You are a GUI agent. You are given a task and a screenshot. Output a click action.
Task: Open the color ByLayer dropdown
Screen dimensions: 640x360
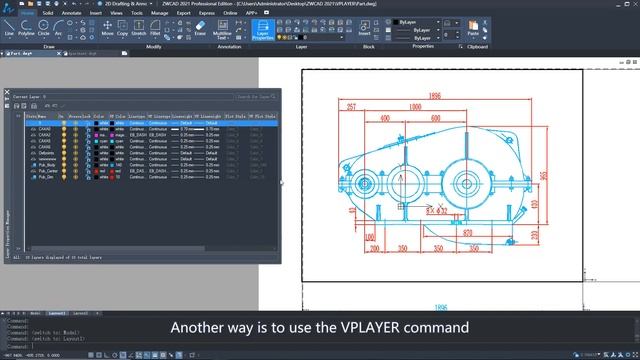[x=438, y=22]
